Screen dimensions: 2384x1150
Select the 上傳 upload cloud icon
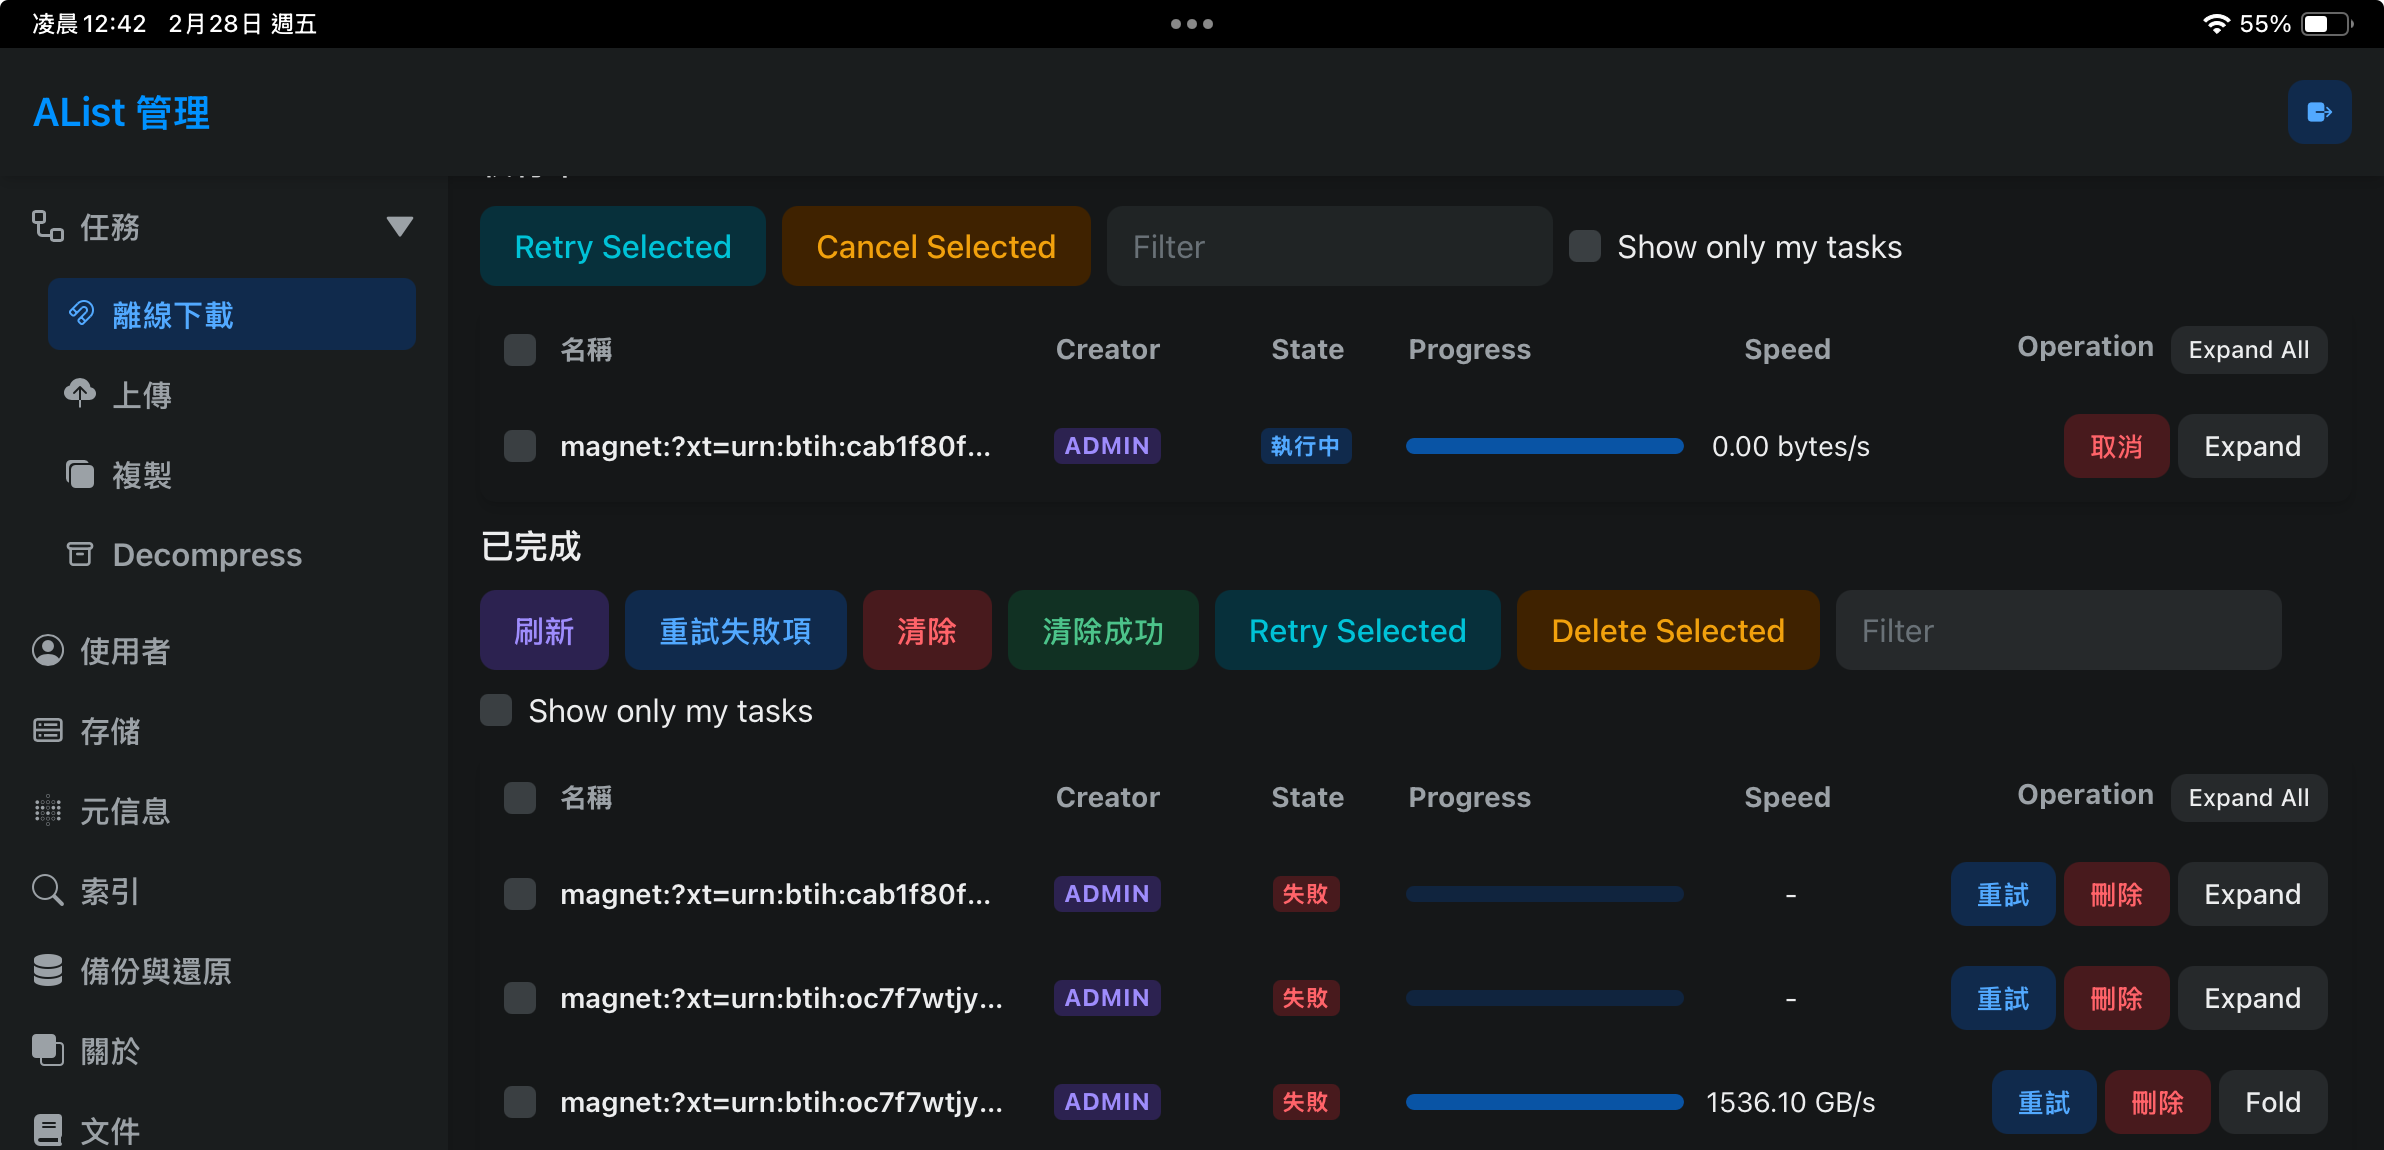(80, 394)
